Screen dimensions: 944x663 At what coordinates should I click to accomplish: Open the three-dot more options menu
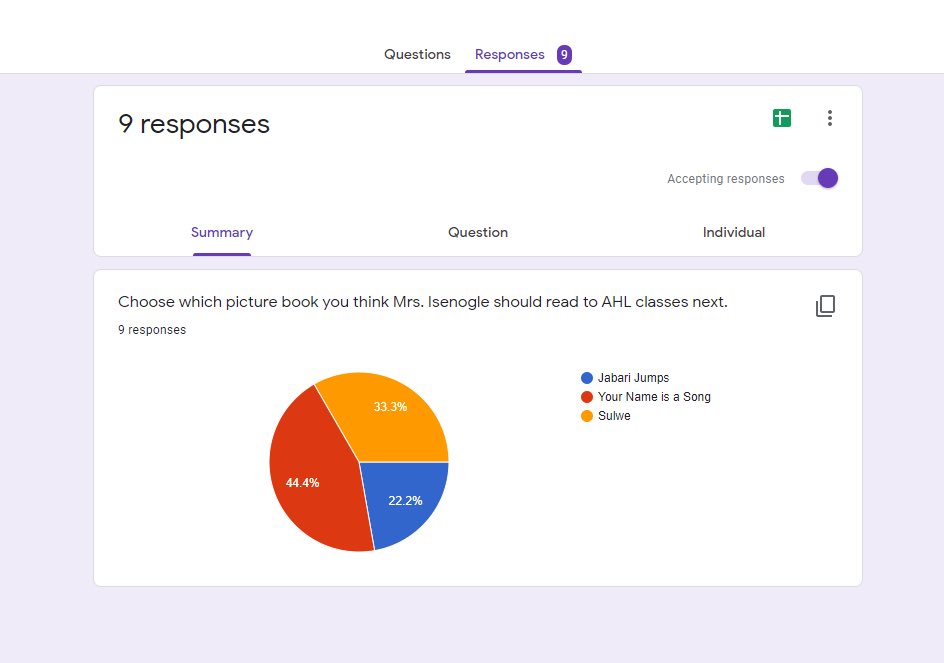[830, 118]
